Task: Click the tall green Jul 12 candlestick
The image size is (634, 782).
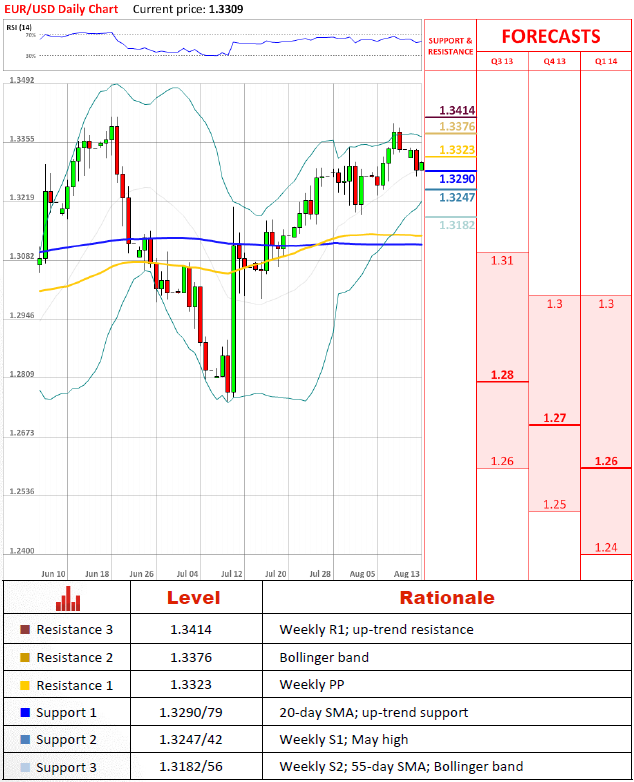Action: [x=233, y=319]
